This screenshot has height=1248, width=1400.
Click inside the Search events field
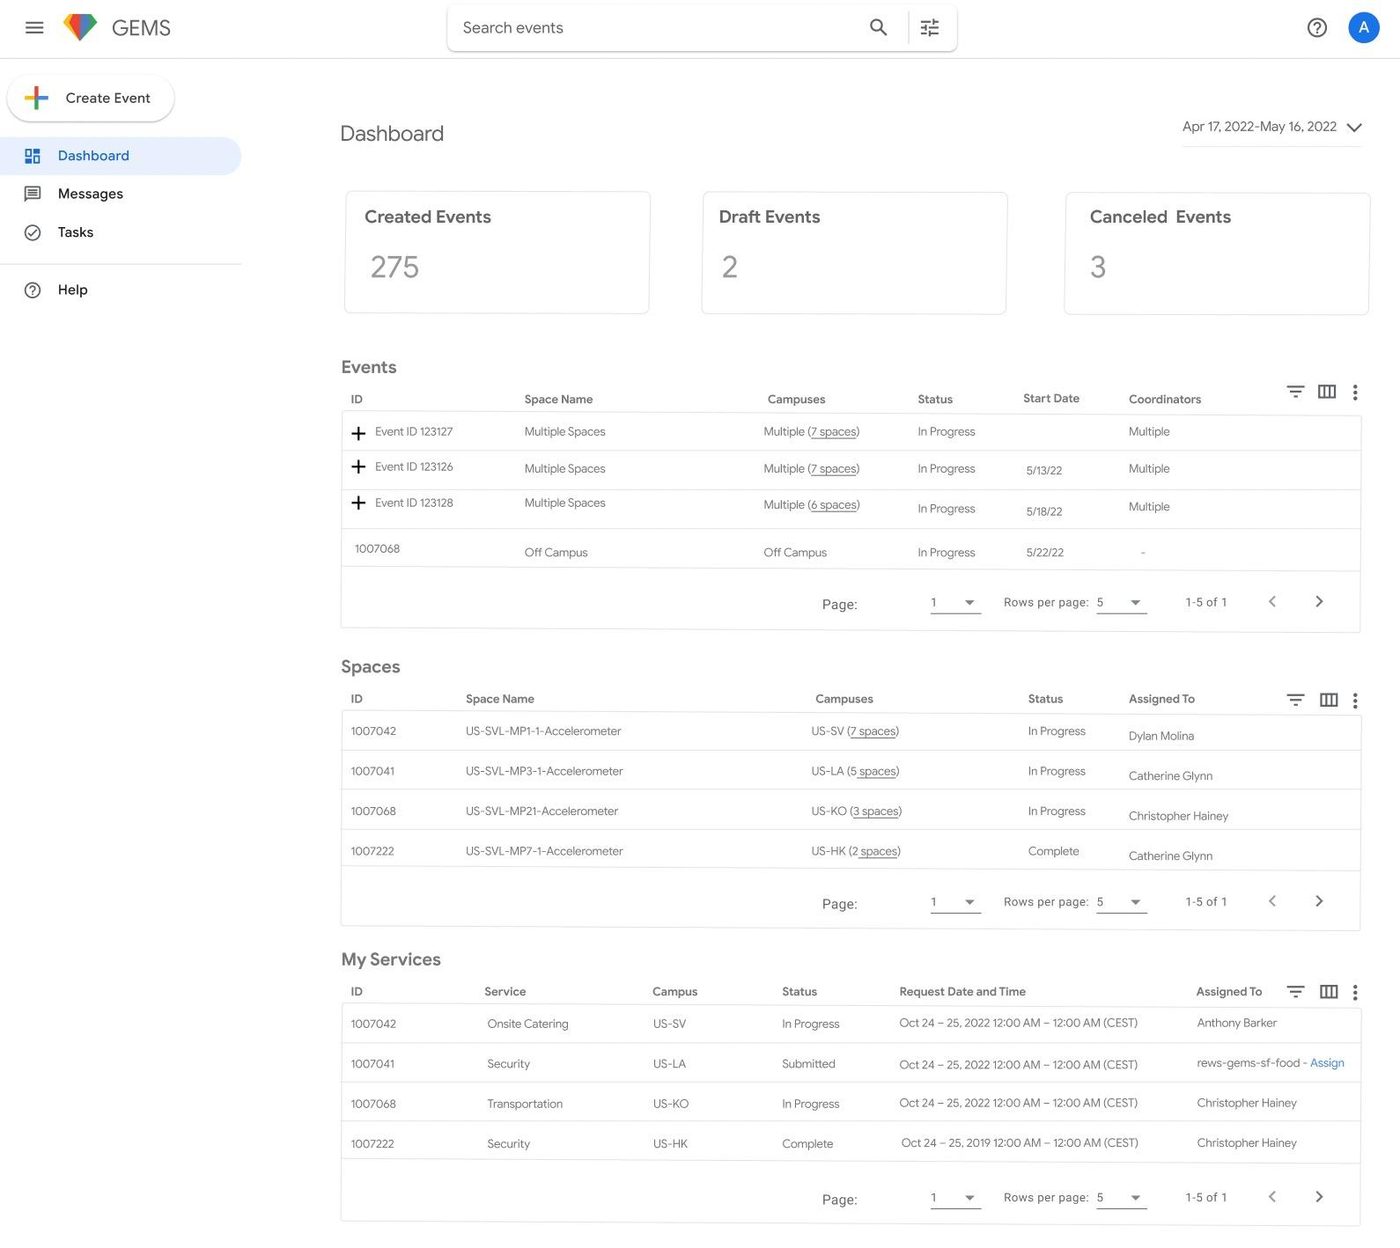pyautogui.click(x=650, y=27)
